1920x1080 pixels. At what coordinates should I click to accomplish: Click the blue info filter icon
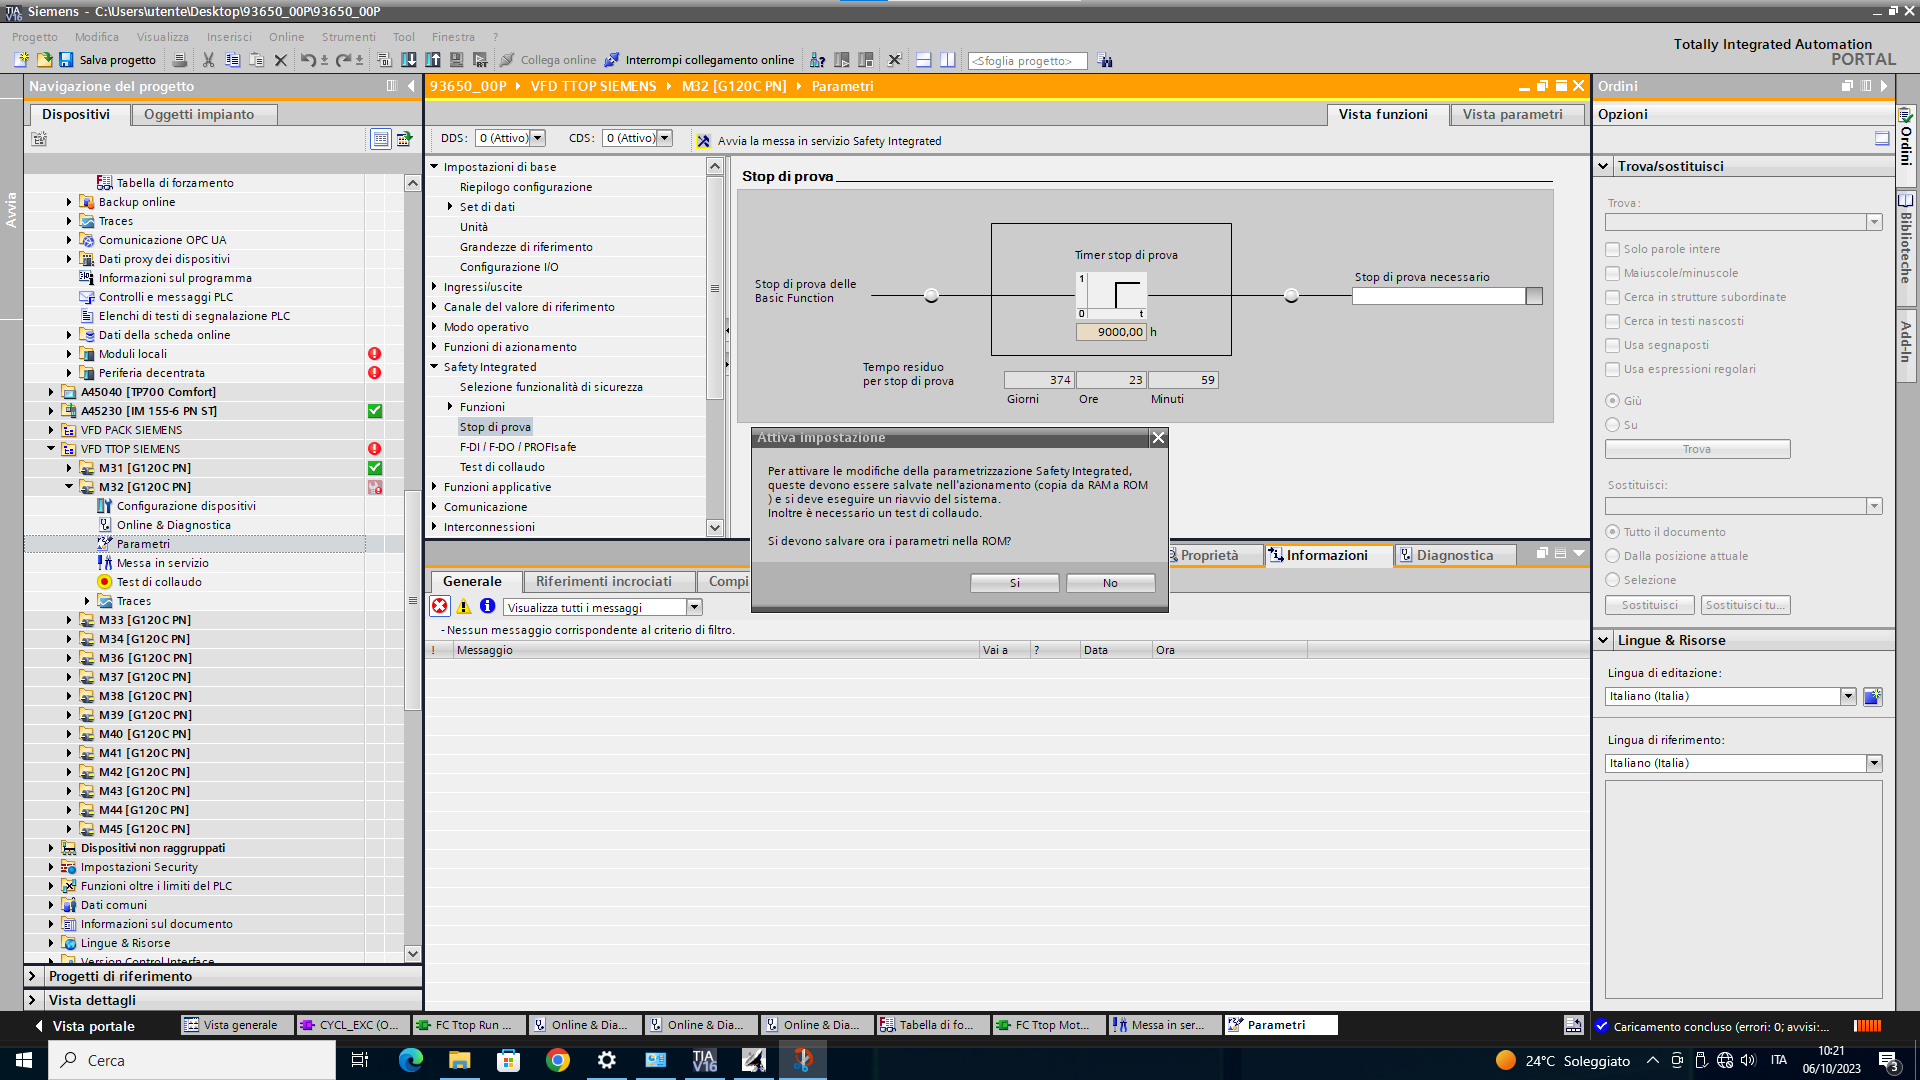[488, 606]
